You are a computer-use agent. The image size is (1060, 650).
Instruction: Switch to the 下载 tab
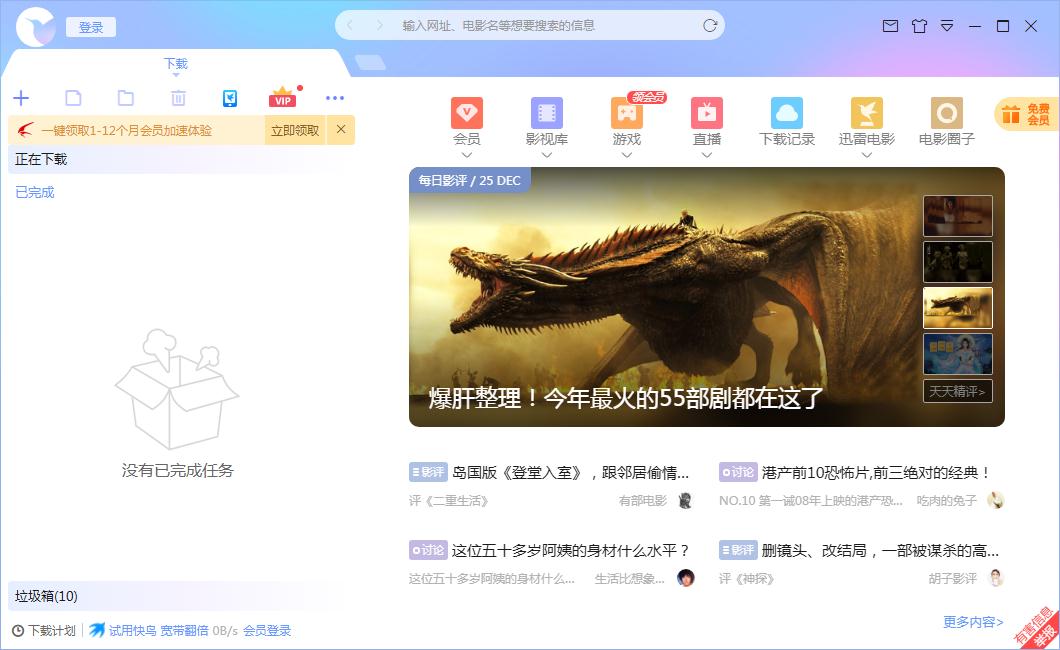point(176,64)
